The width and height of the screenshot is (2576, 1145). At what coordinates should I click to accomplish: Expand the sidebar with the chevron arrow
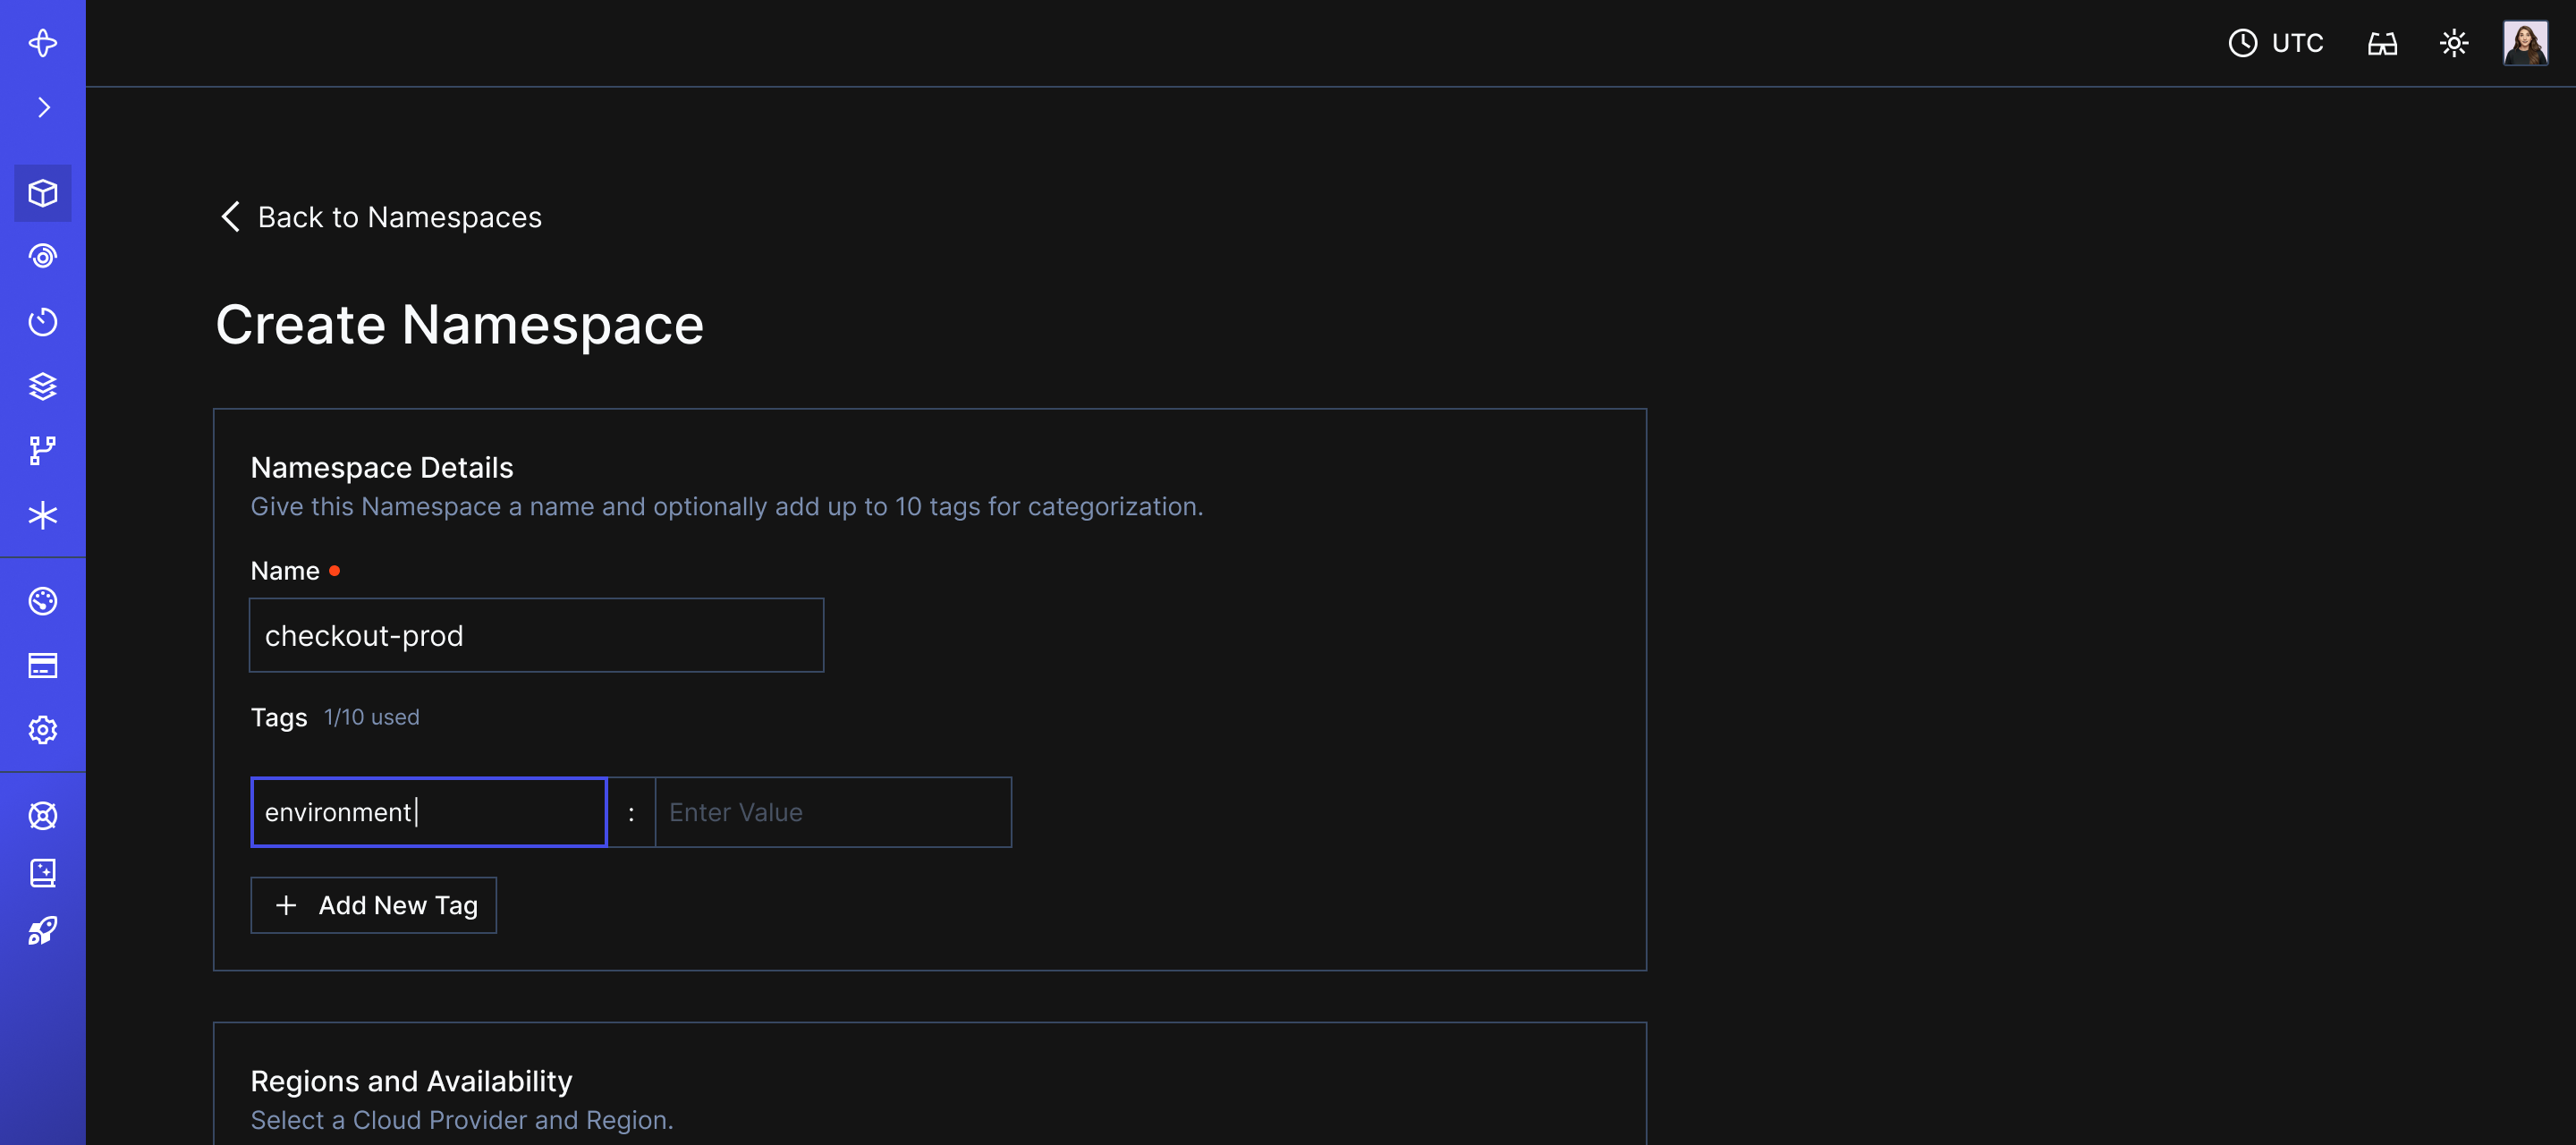pyautogui.click(x=43, y=107)
